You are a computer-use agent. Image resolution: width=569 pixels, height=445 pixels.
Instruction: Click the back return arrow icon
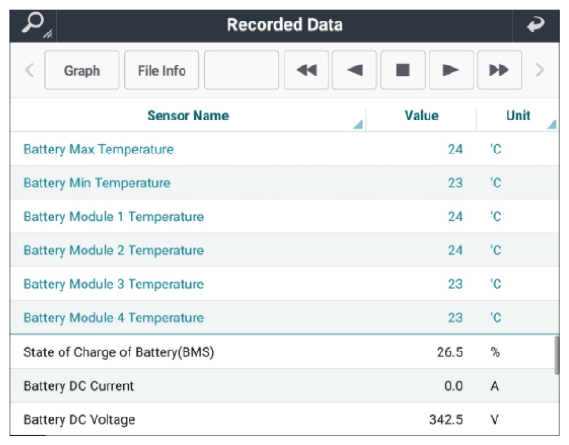pos(535,25)
